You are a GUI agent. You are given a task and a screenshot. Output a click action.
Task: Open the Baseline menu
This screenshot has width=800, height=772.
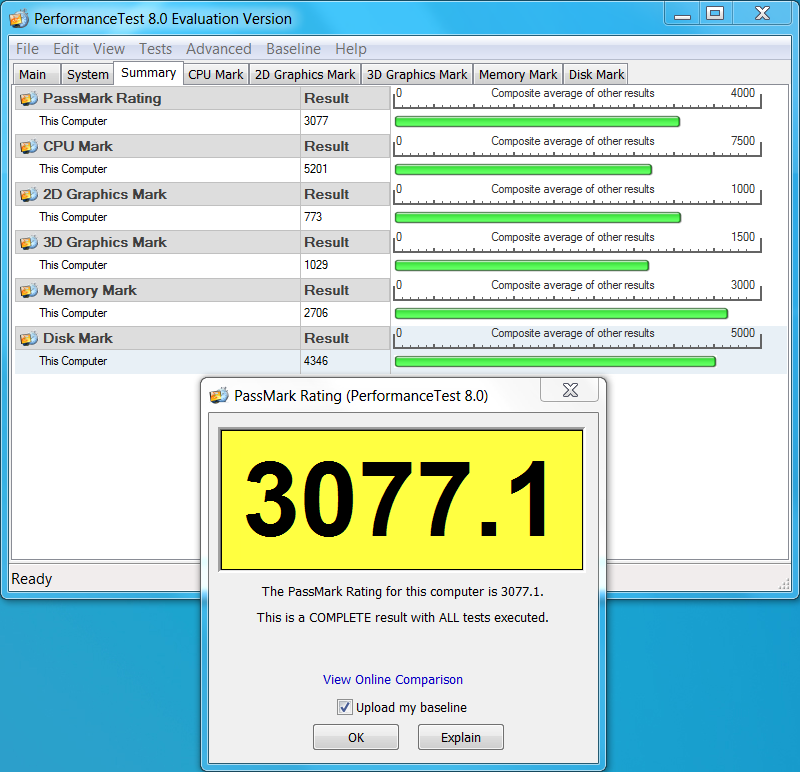293,49
